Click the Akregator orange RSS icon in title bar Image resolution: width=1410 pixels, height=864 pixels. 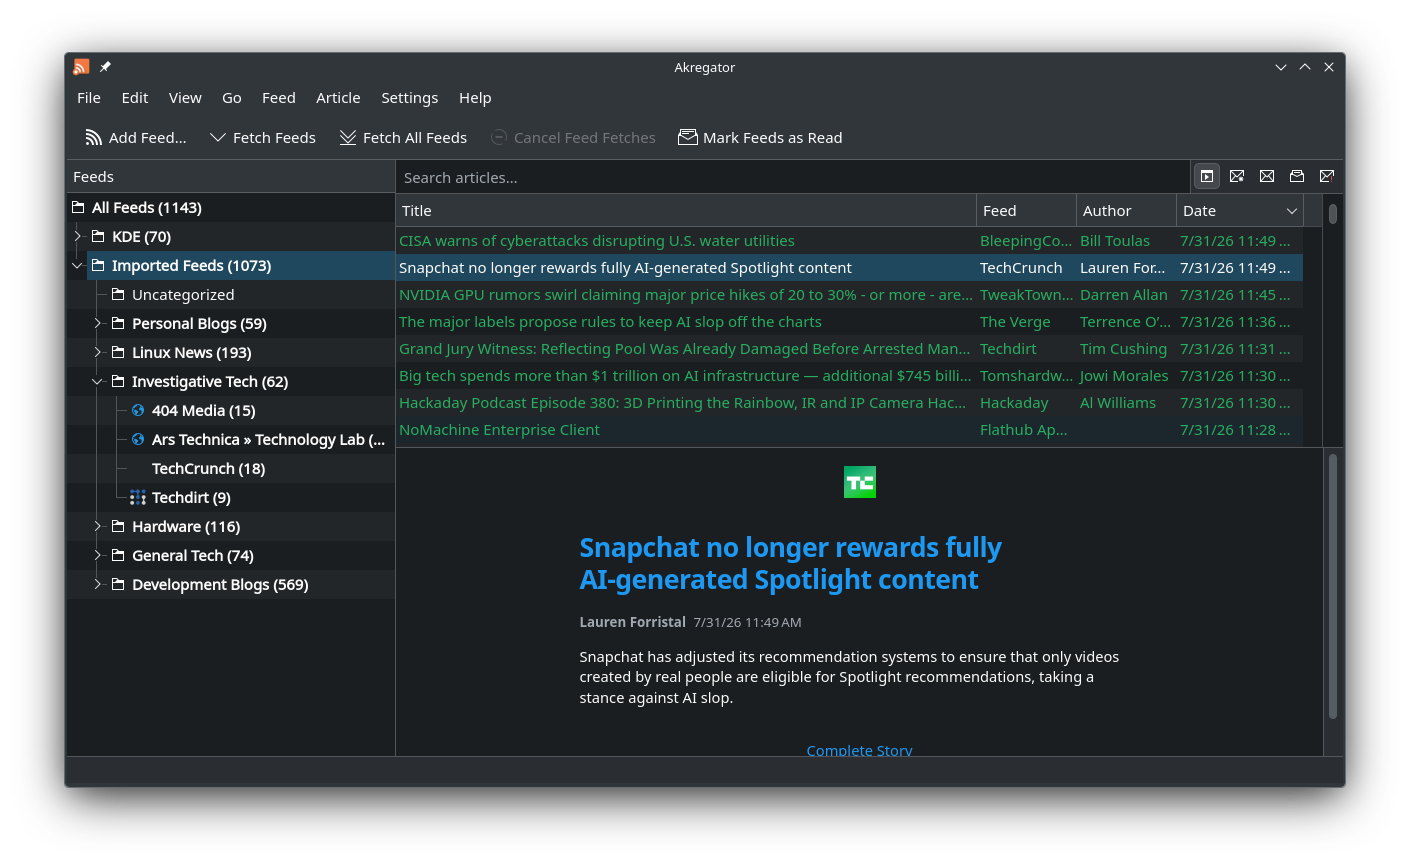tap(82, 67)
